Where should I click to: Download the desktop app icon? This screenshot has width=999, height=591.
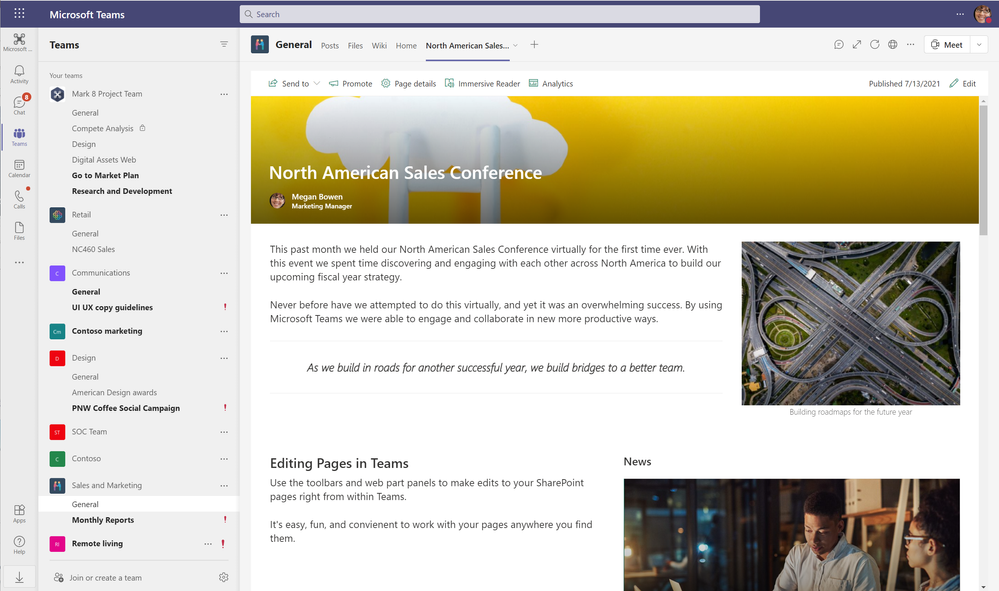19,577
